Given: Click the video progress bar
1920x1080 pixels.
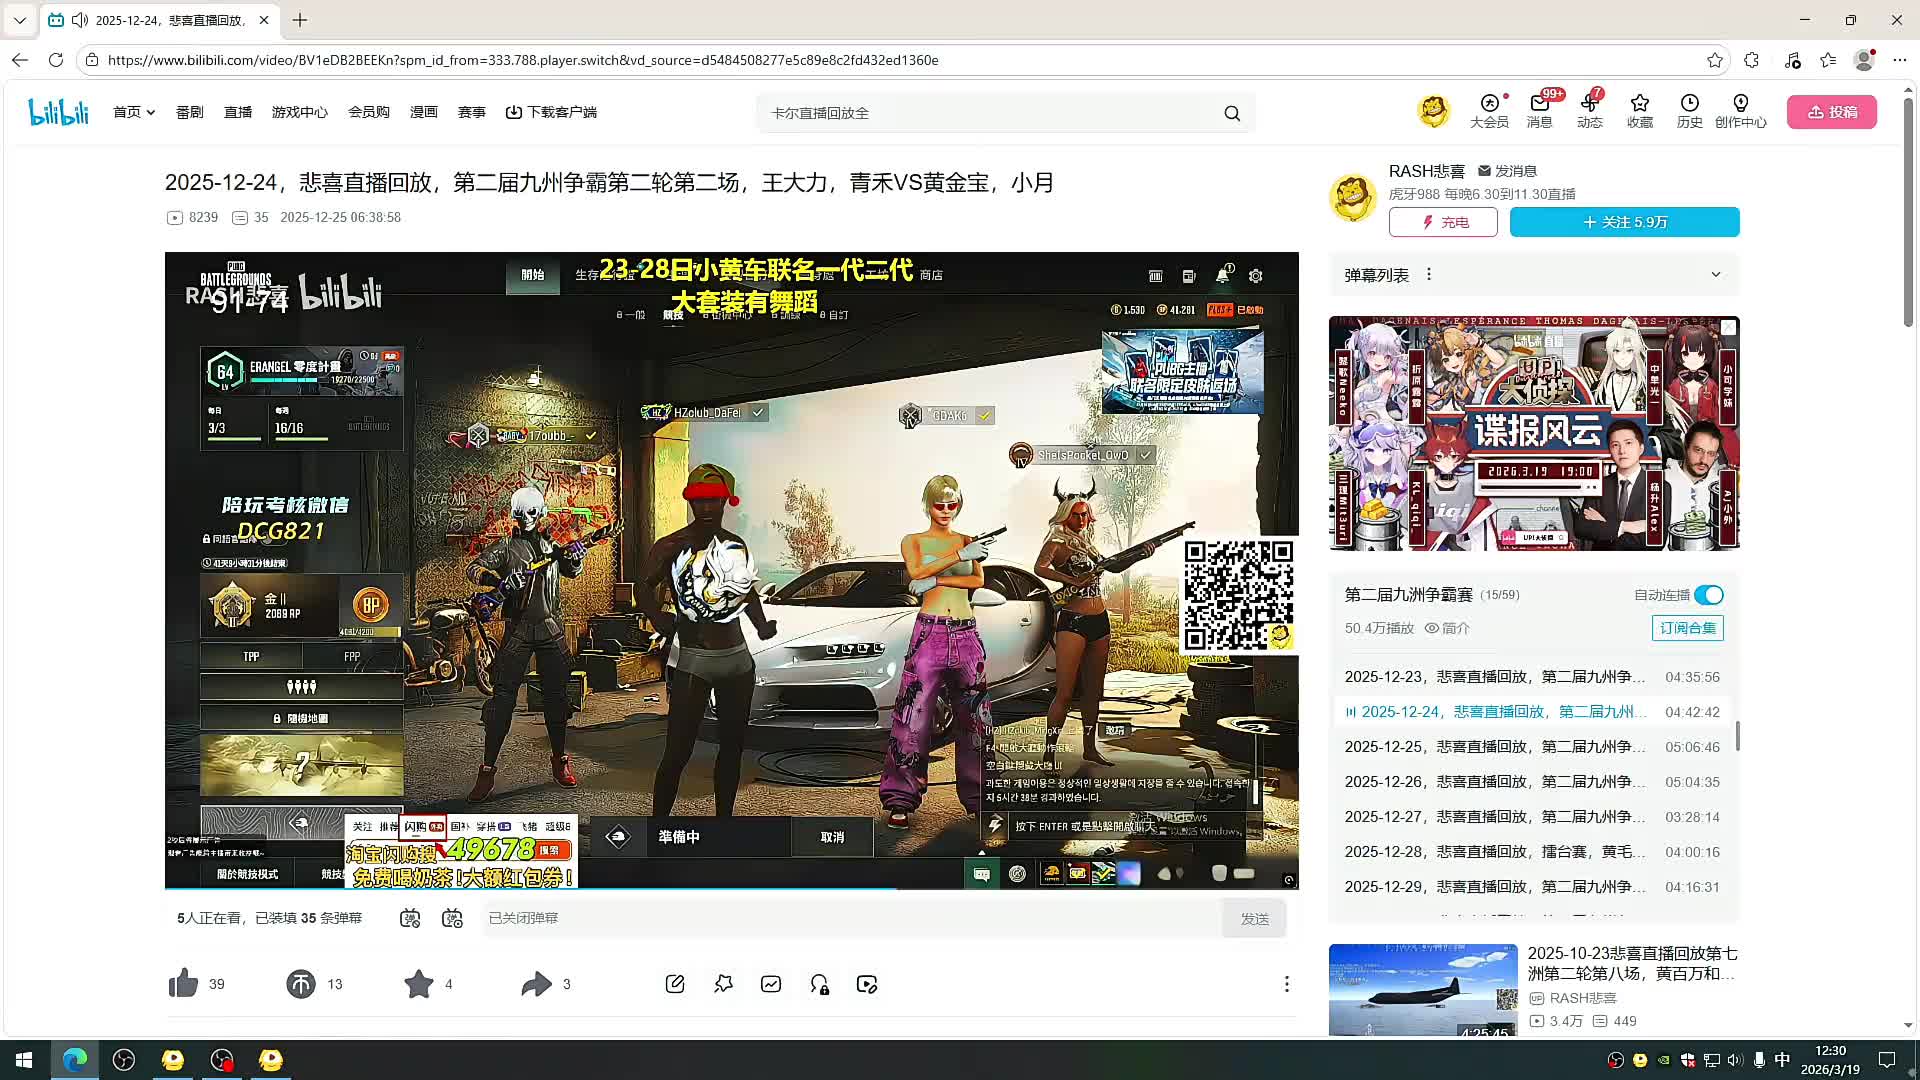Looking at the screenshot, I should [730, 888].
